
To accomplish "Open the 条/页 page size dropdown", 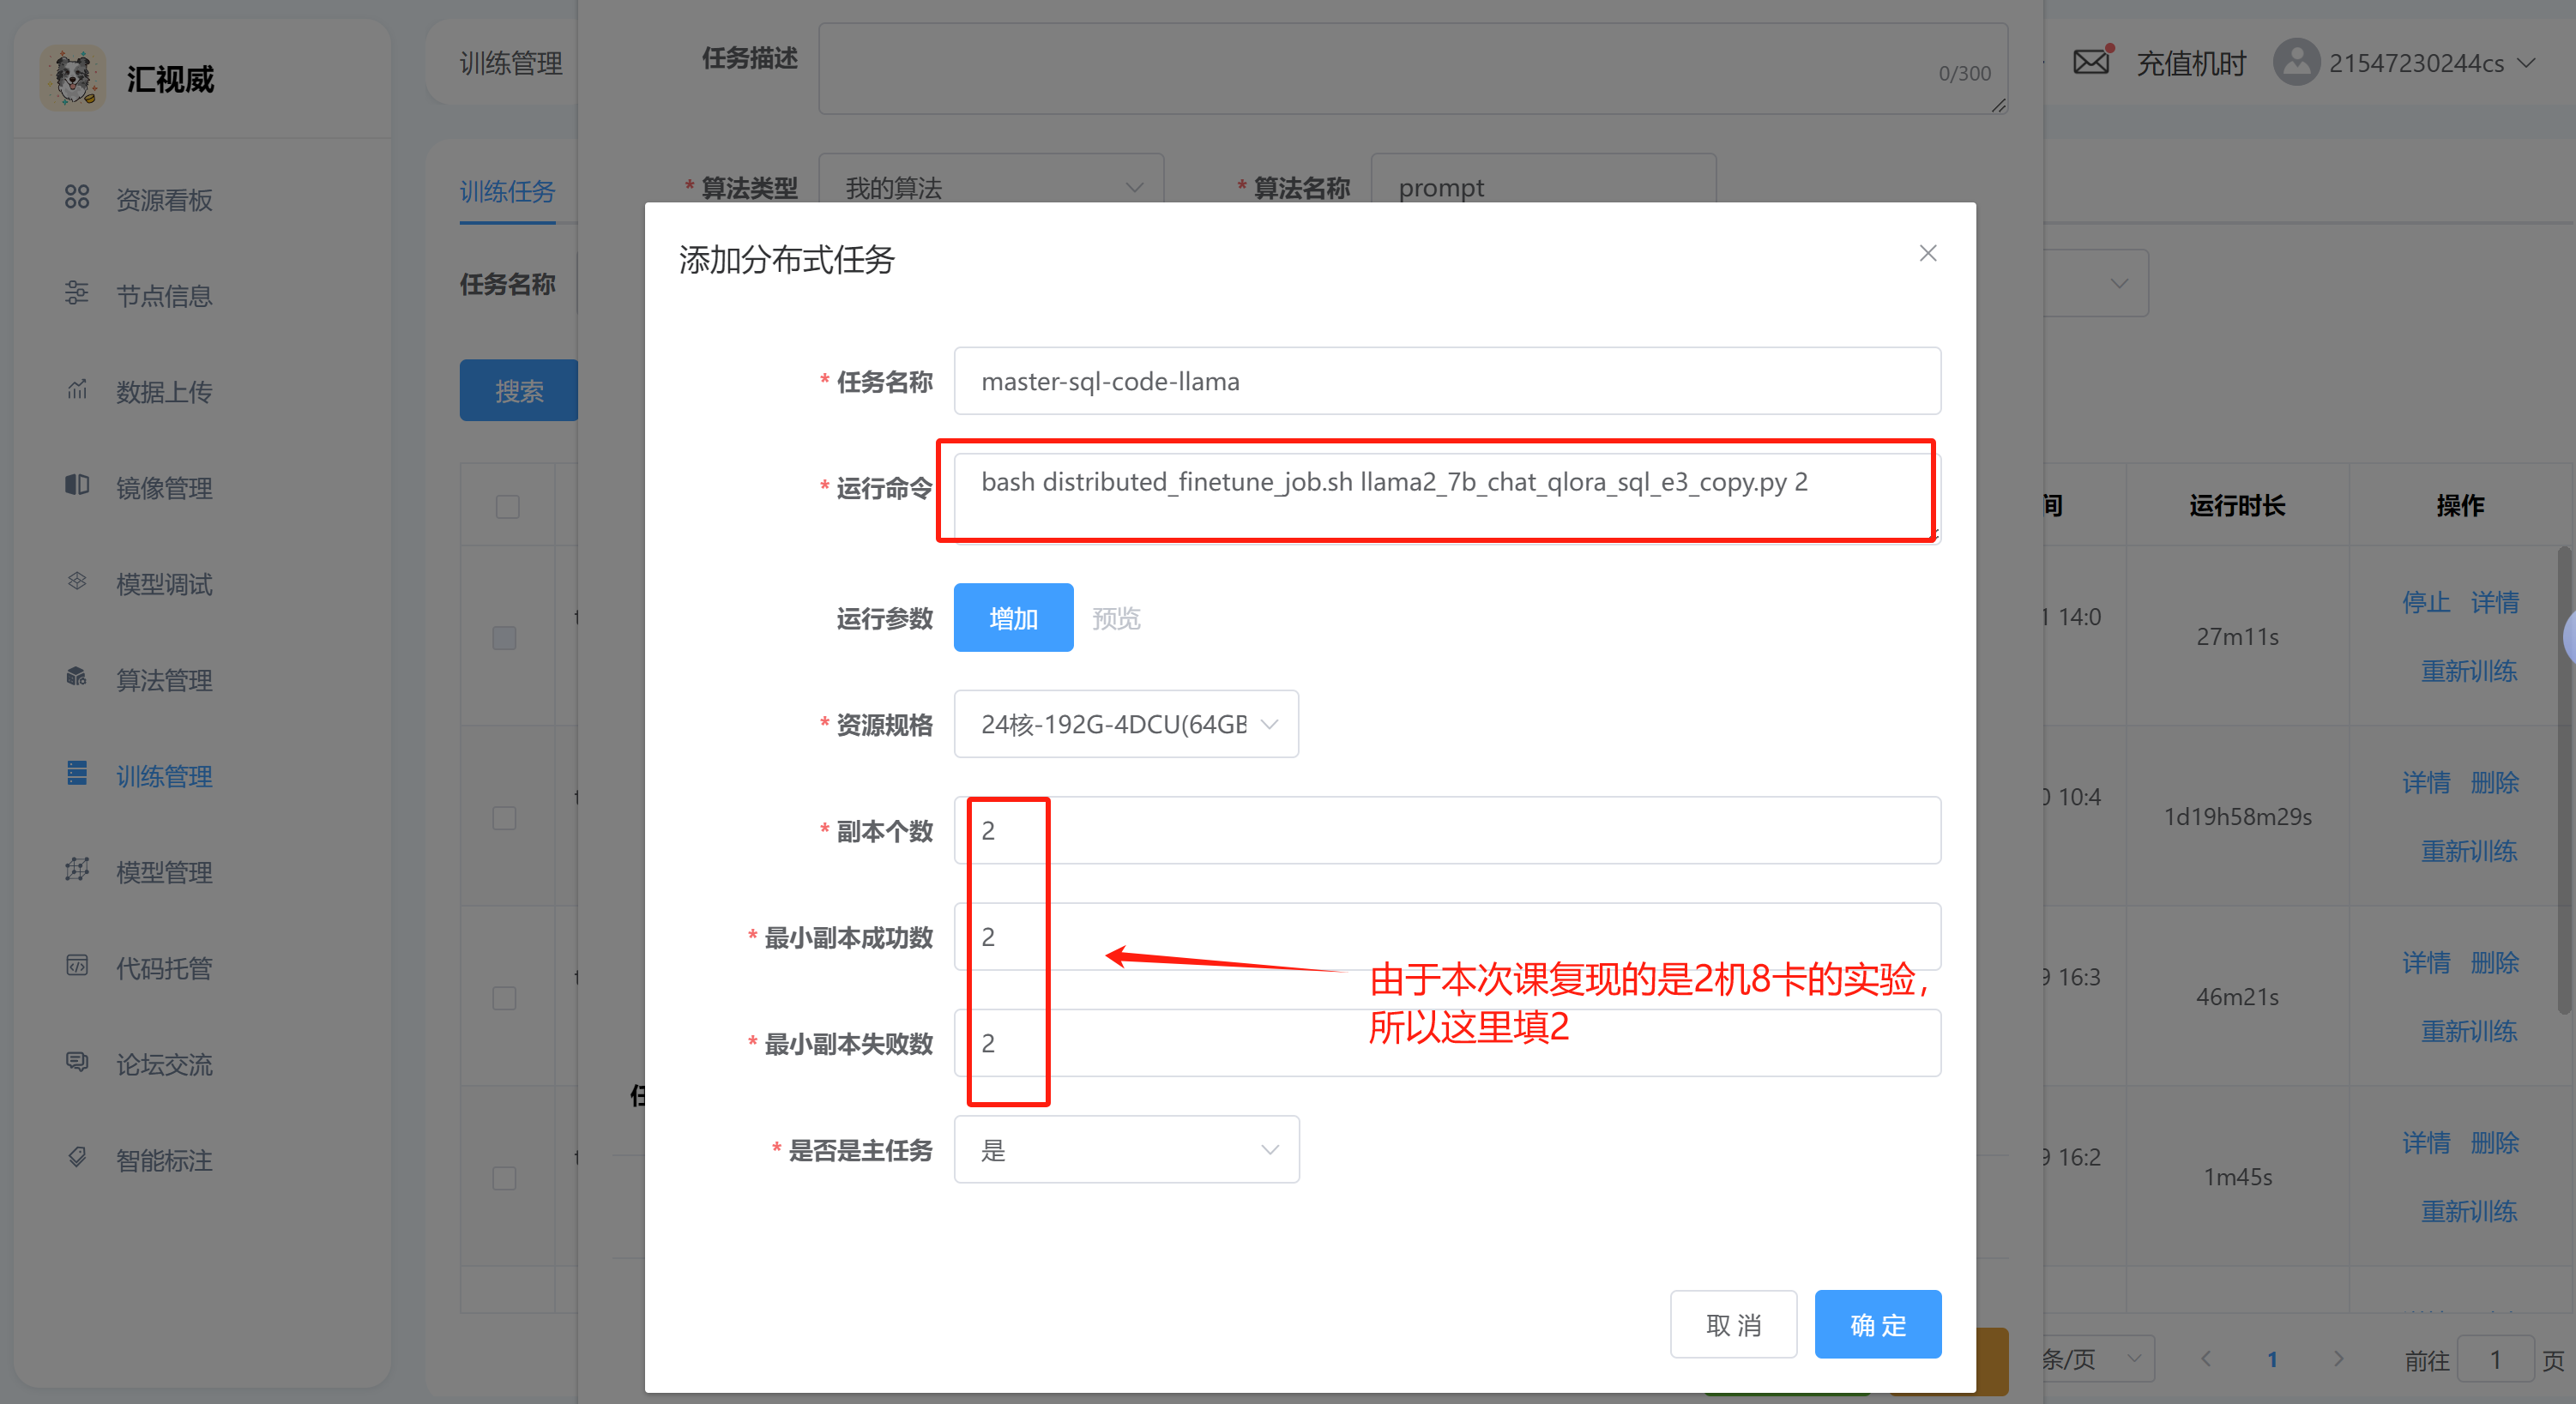I will point(2098,1358).
